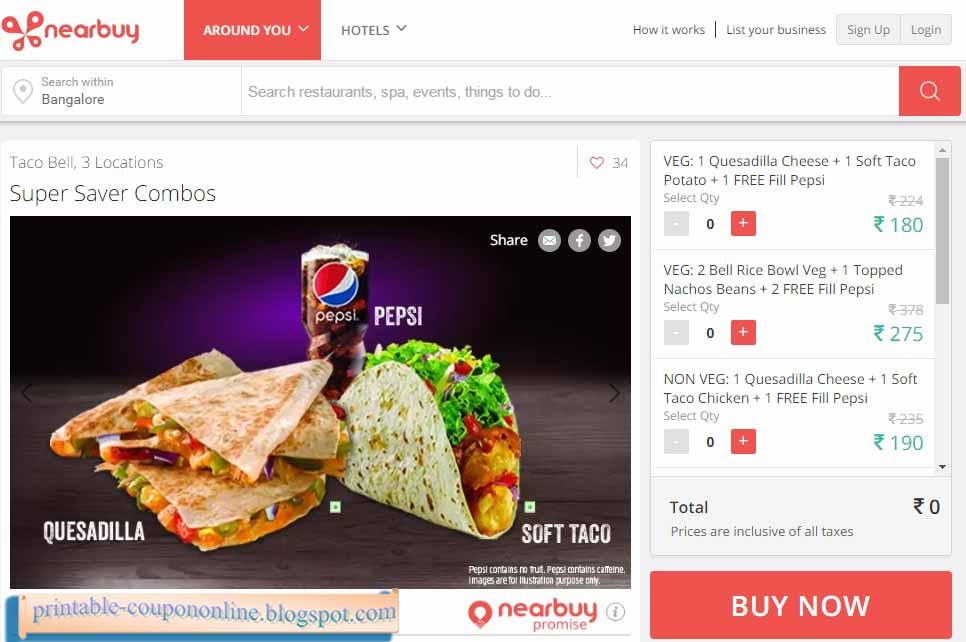Open nearbuy promise info icon
The height and width of the screenshot is (642, 966).
pyautogui.click(x=615, y=612)
